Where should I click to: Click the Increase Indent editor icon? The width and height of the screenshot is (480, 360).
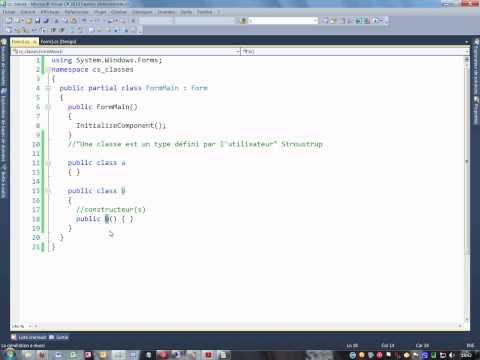(62, 30)
